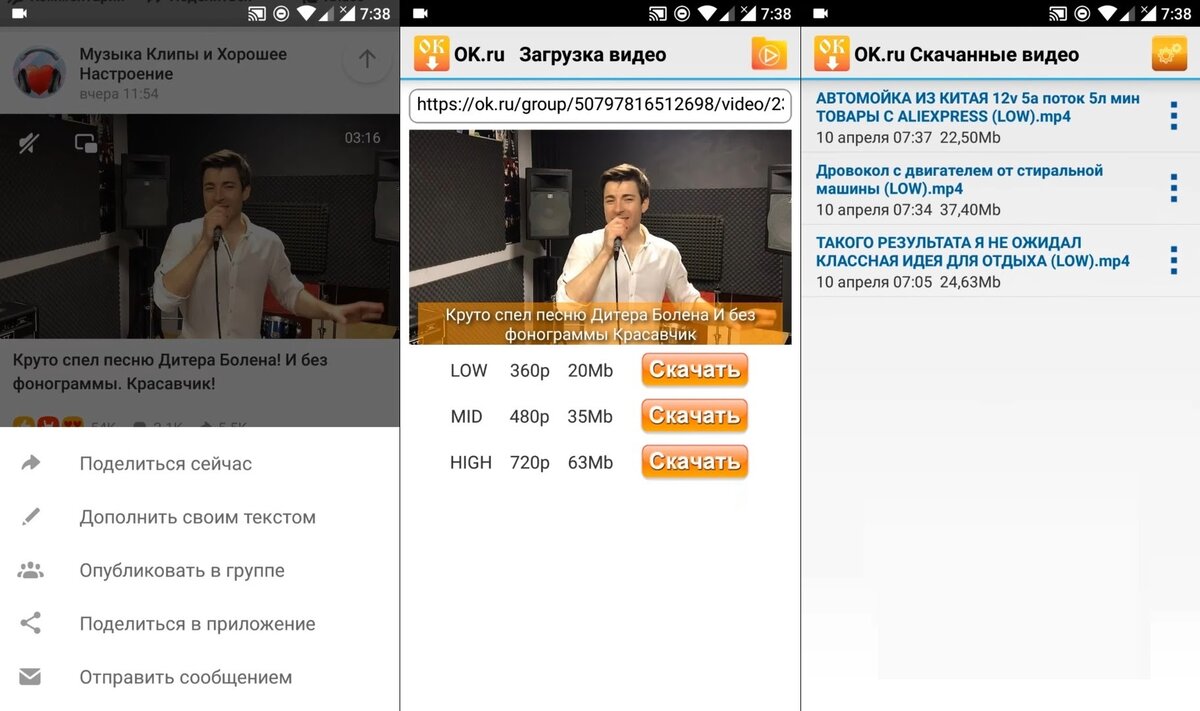
Task: Open the downloaded videos folder icon in Загрузка видео
Action: 769,54
